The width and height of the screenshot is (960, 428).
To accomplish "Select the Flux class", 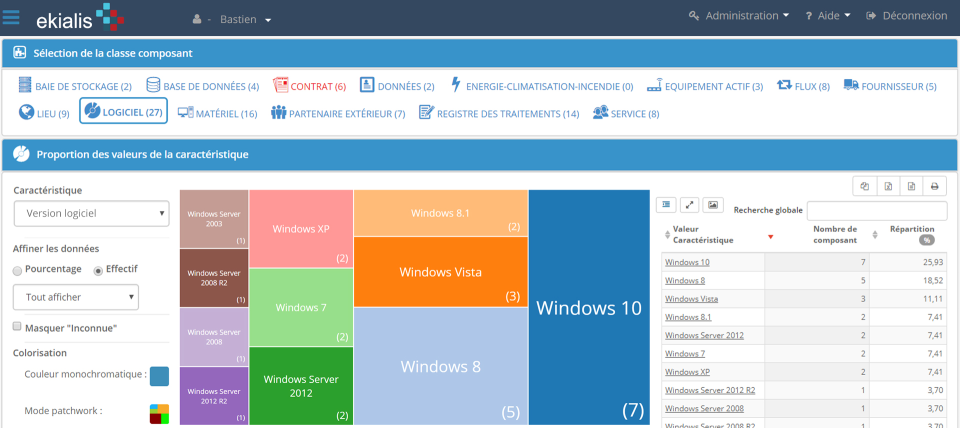I will point(803,86).
